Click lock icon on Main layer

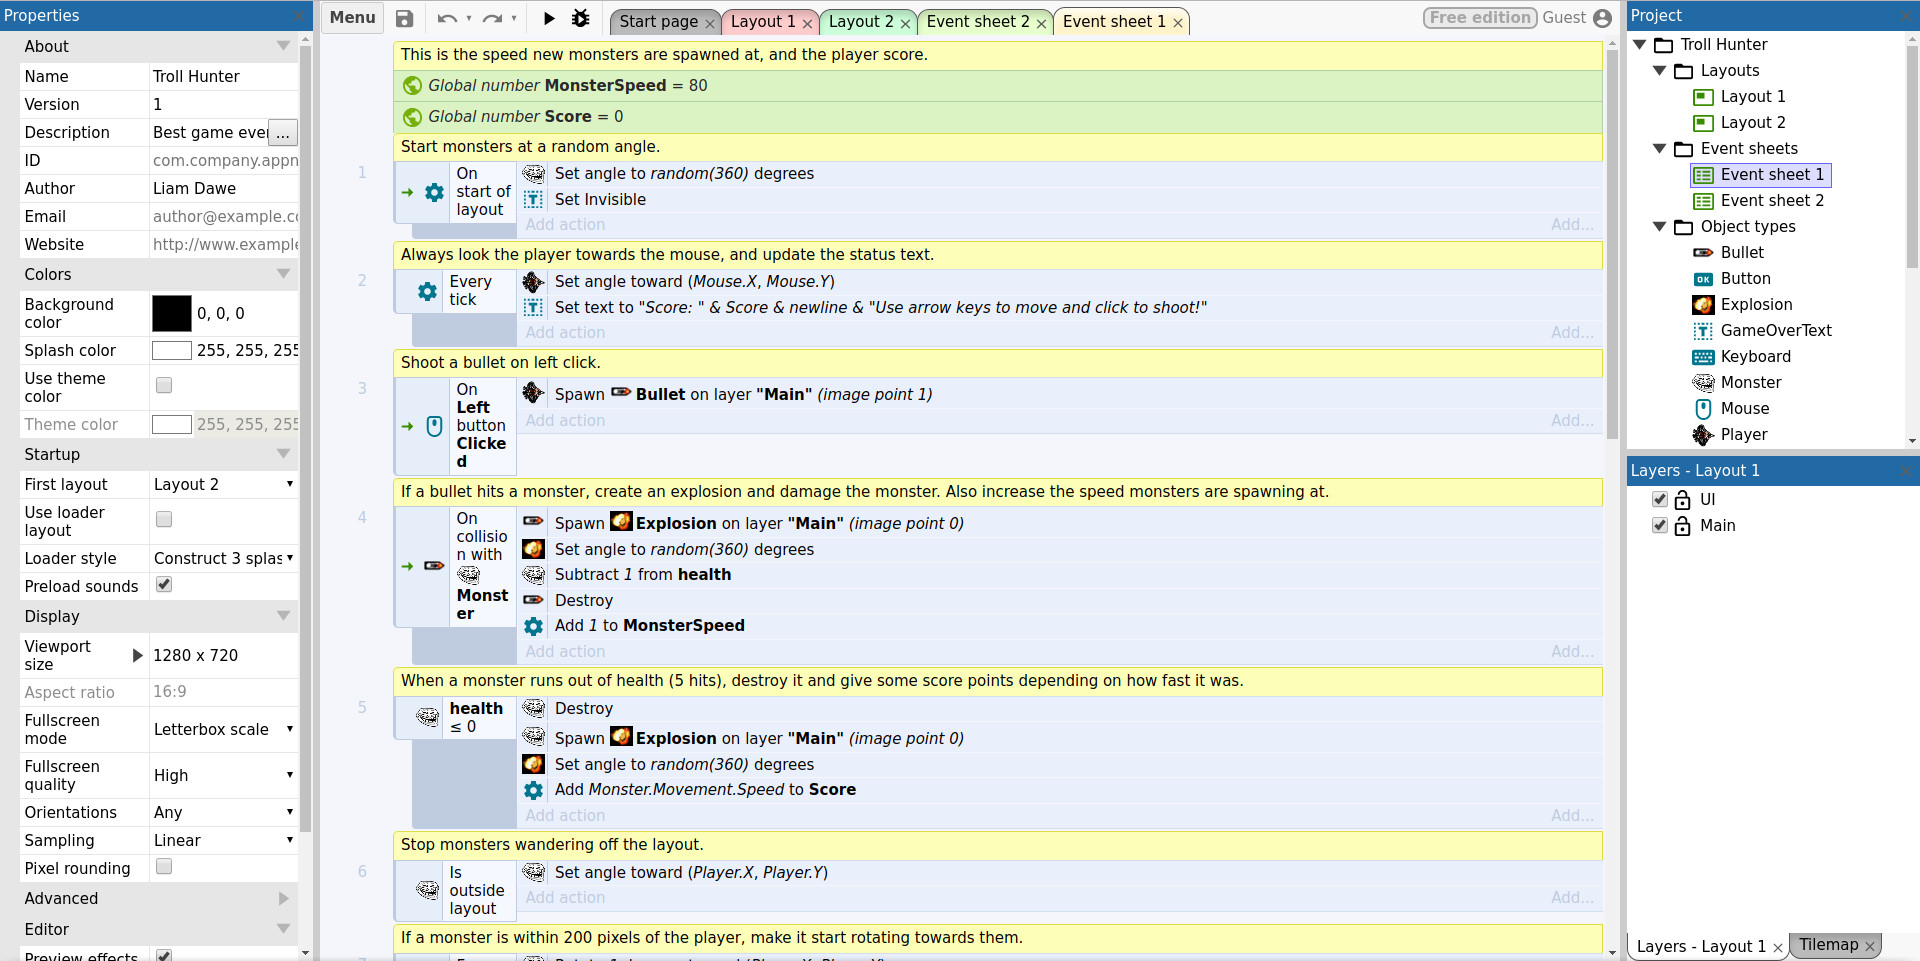(1682, 526)
